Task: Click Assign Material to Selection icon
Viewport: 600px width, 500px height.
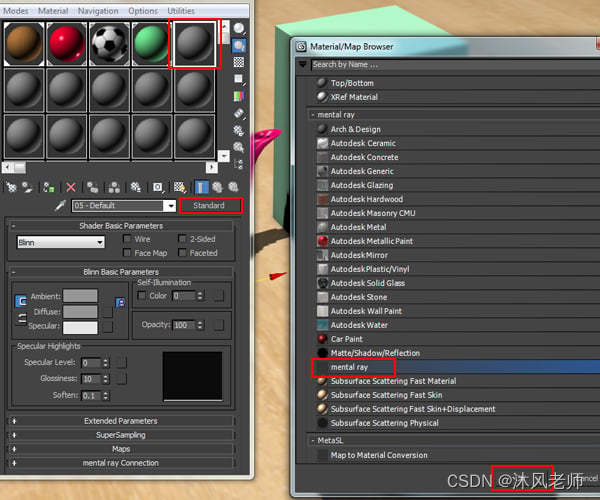Action: 49,187
